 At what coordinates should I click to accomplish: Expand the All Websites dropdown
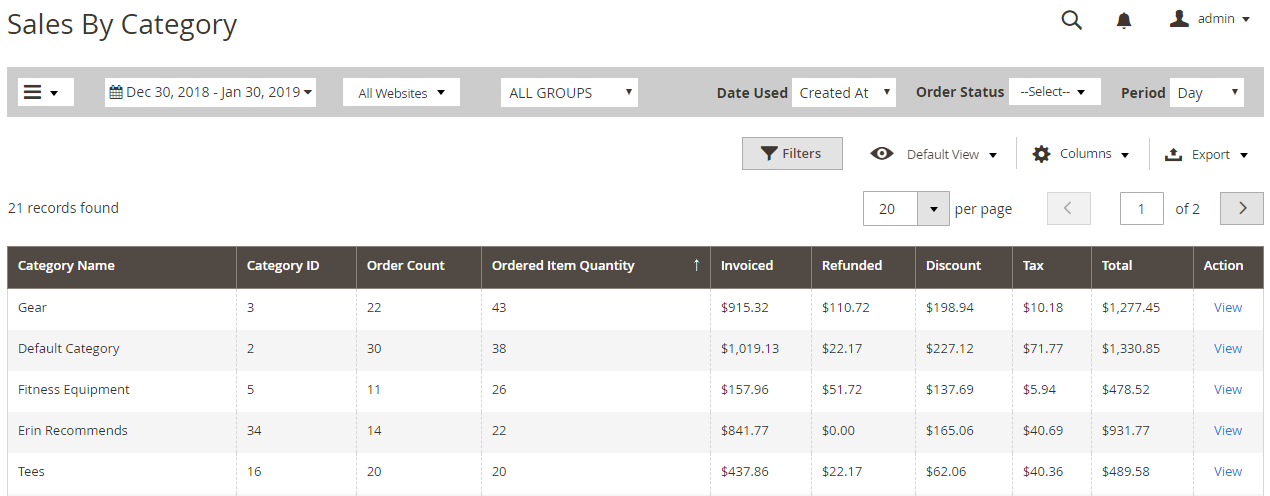pyautogui.click(x=401, y=93)
